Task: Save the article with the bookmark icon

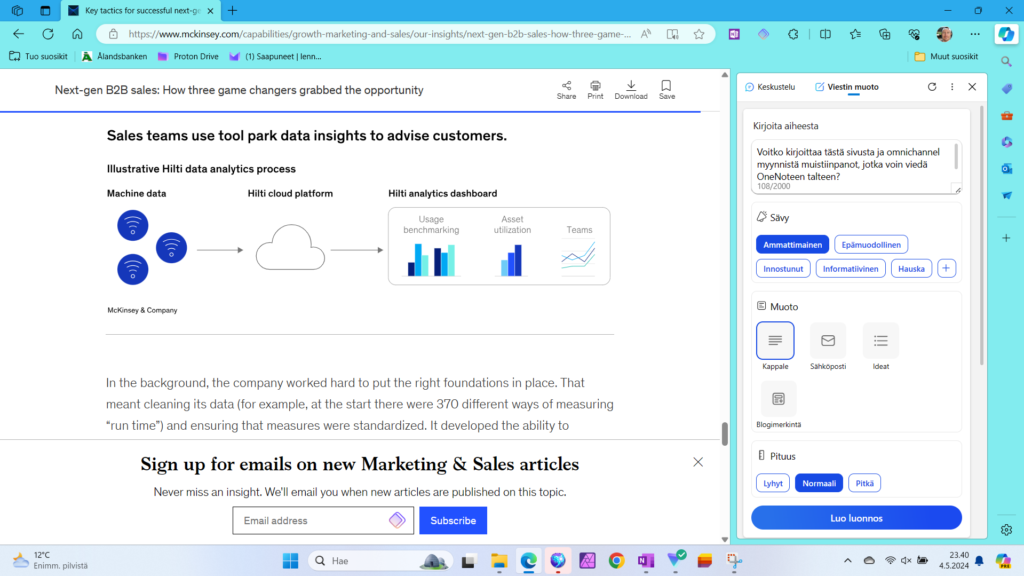Action: tap(667, 90)
